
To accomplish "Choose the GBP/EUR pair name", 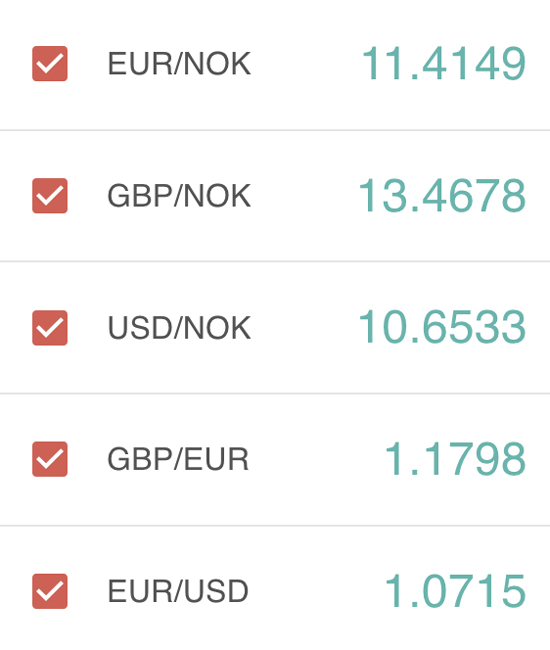I will 178,460.
